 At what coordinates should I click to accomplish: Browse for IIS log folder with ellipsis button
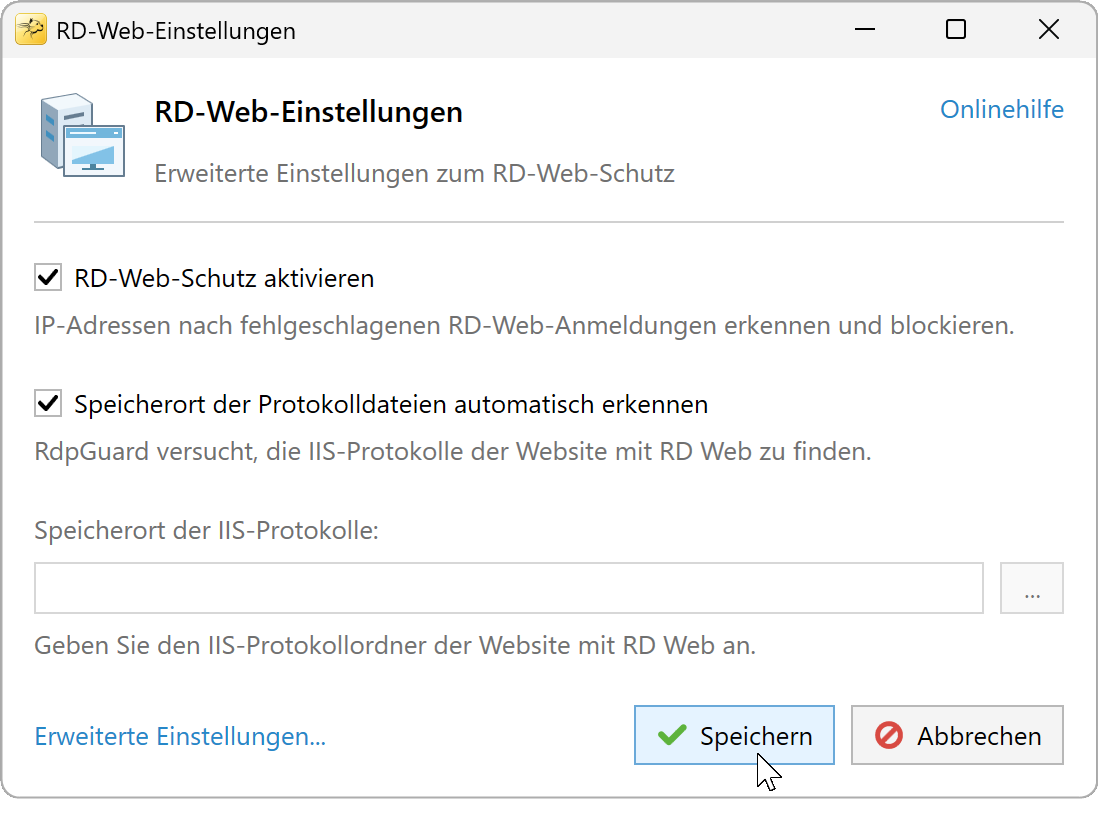point(1031,588)
